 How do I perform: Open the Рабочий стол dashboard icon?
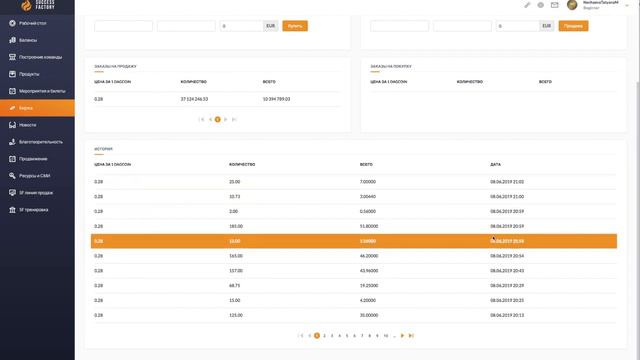tap(13, 23)
